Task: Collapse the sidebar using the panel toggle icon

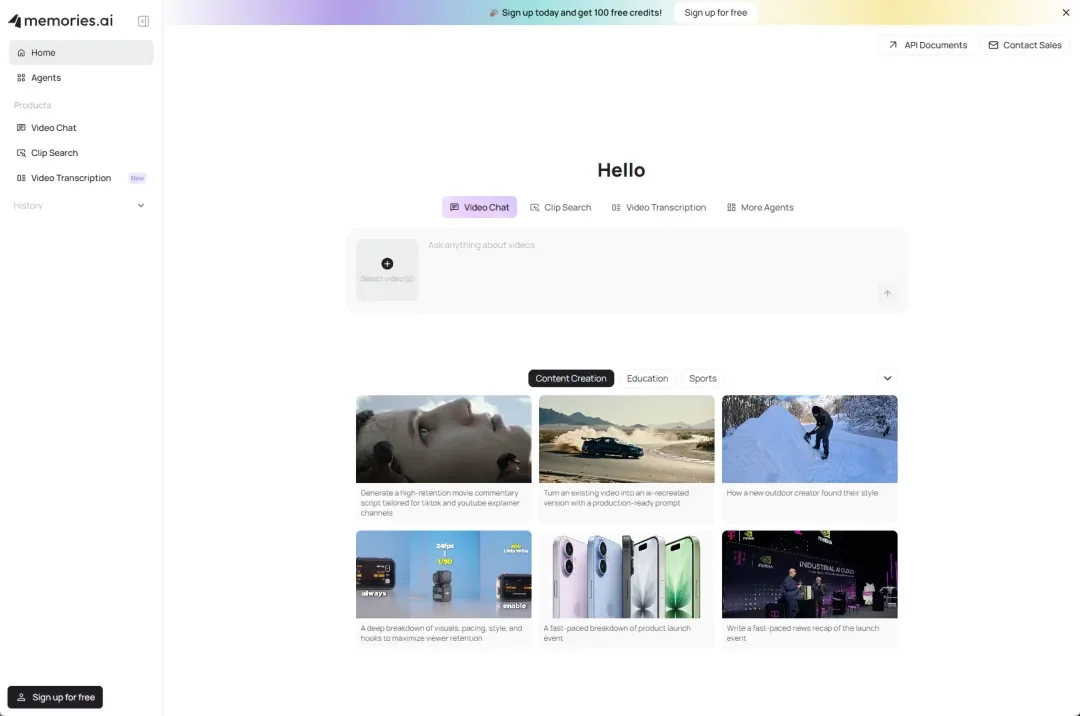Action: pyautogui.click(x=143, y=20)
